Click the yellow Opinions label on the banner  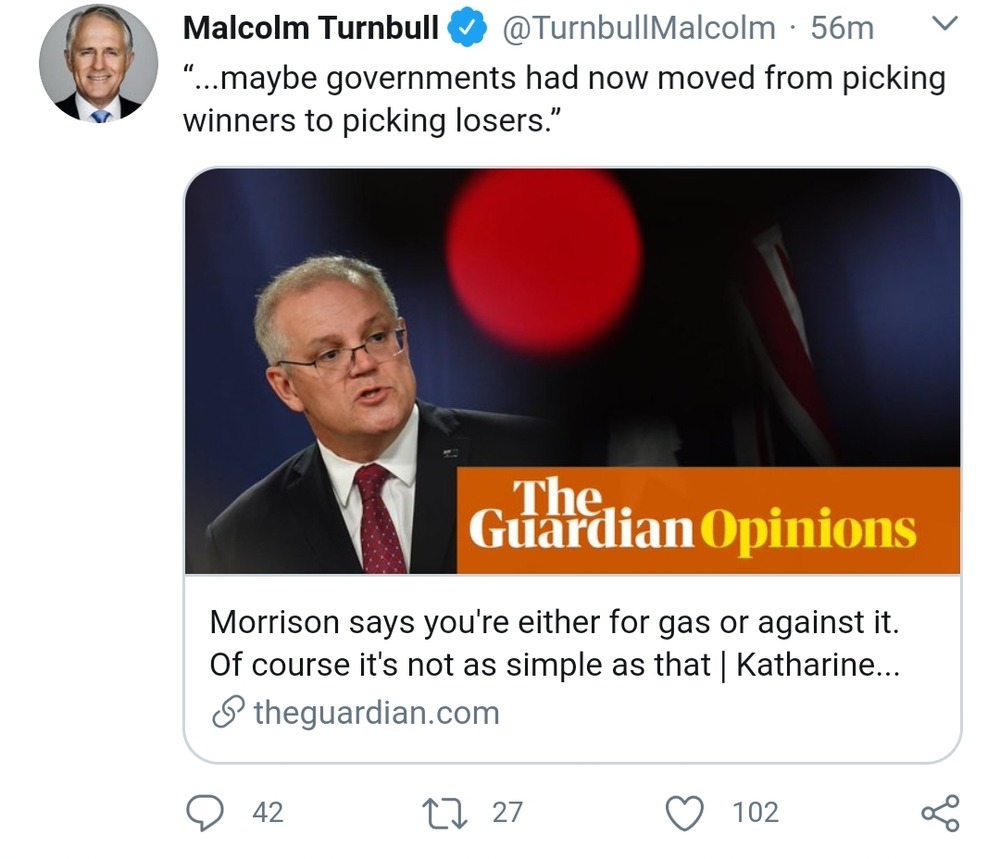(x=808, y=530)
